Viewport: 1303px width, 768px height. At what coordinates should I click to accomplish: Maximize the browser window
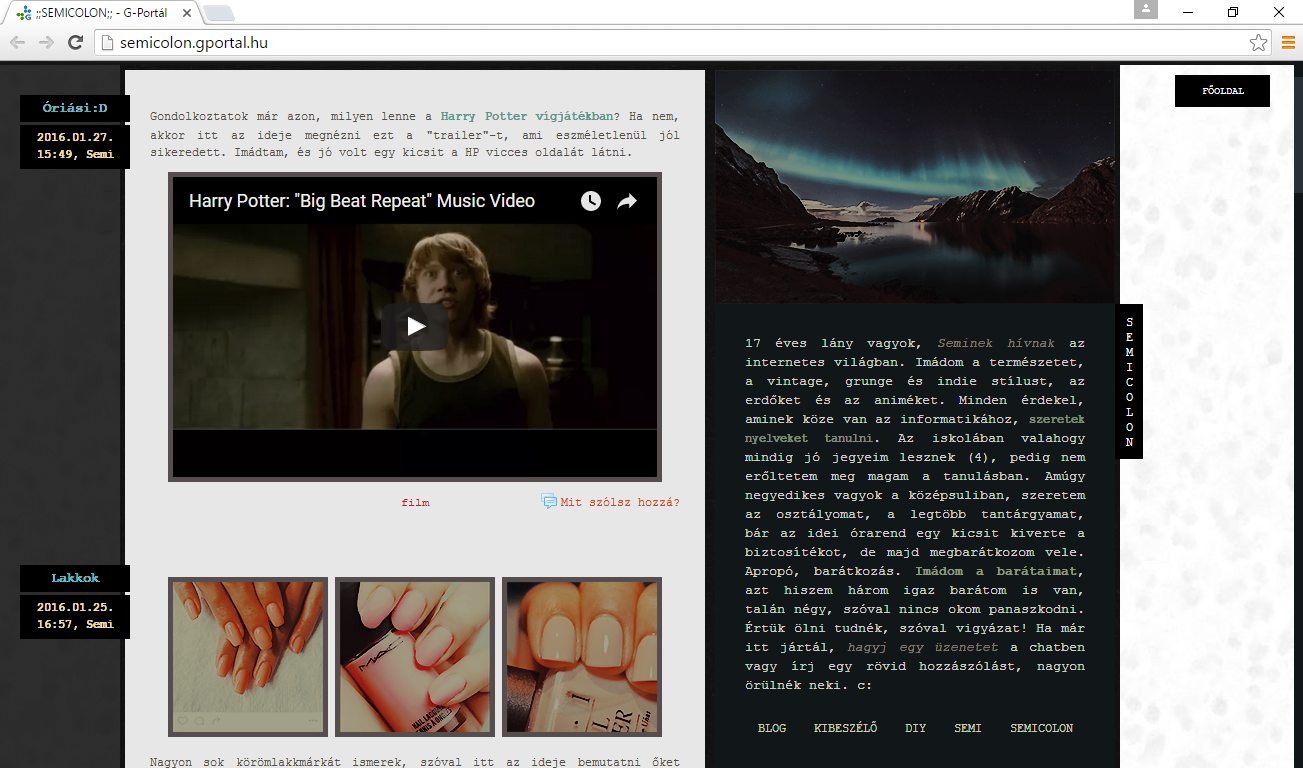tap(1233, 11)
